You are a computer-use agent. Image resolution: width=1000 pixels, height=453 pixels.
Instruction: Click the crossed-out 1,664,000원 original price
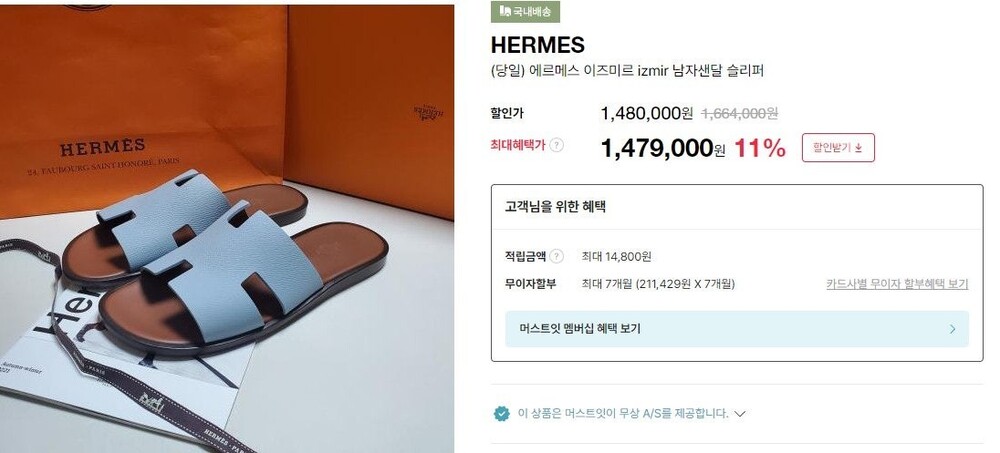[740, 114]
